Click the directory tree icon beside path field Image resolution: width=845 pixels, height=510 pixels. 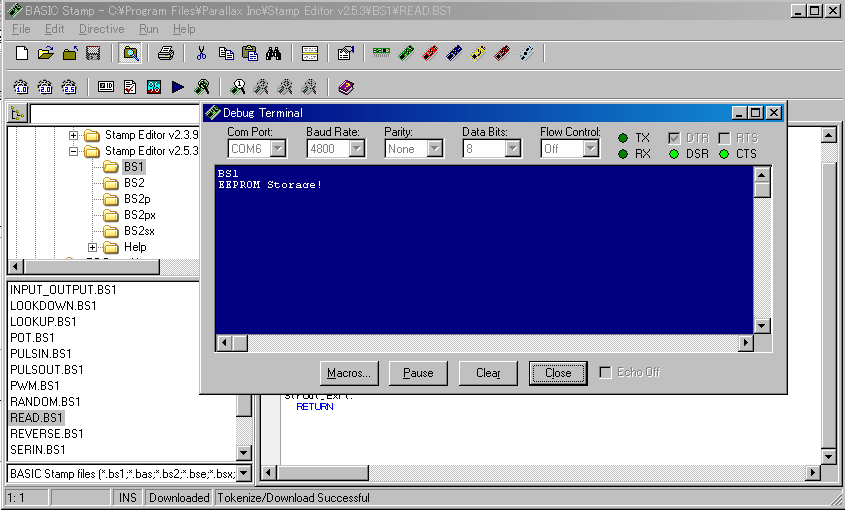pos(18,114)
